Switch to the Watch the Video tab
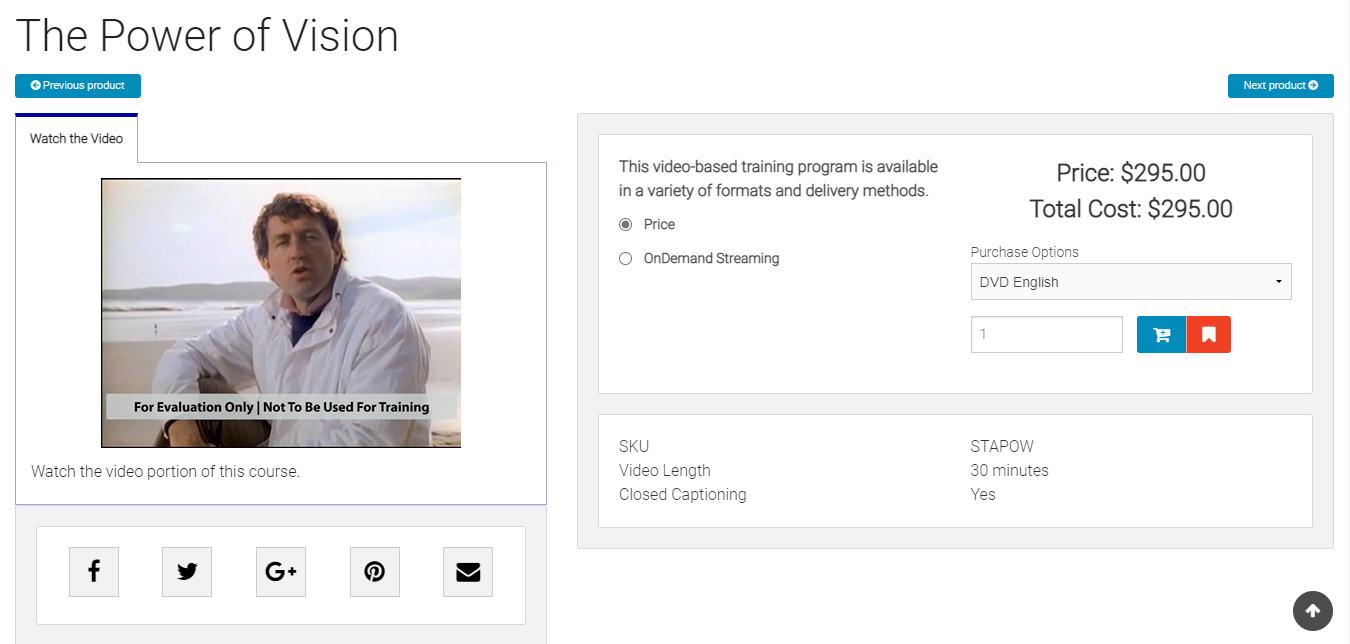Screen dimensions: 1350x644 tap(76, 139)
